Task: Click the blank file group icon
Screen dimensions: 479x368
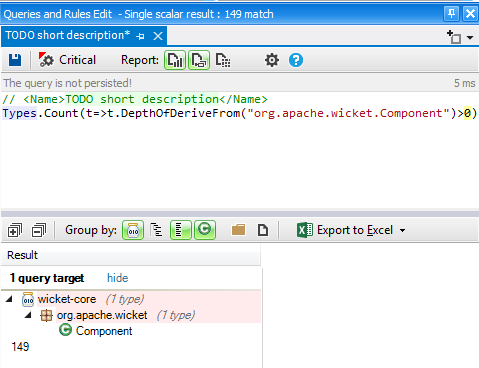Action: click(263, 230)
